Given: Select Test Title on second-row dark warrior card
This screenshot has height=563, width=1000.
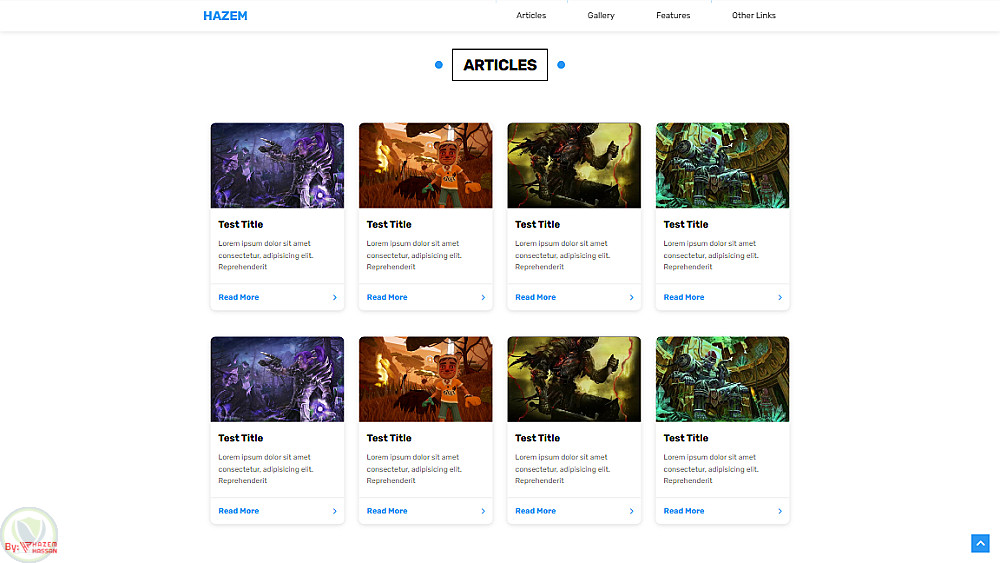Looking at the screenshot, I should (x=538, y=438).
